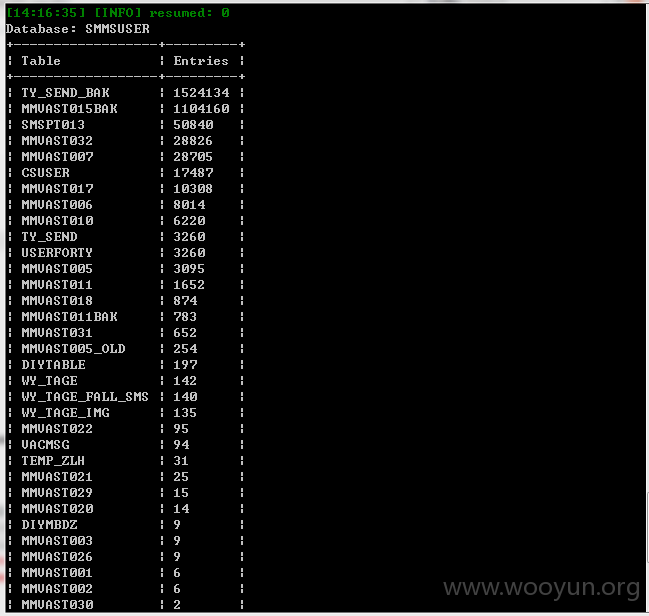Image resolution: width=649 pixels, height=616 pixels.
Task: Select the table name MMVAST010
Action: pyautogui.click(x=58, y=221)
